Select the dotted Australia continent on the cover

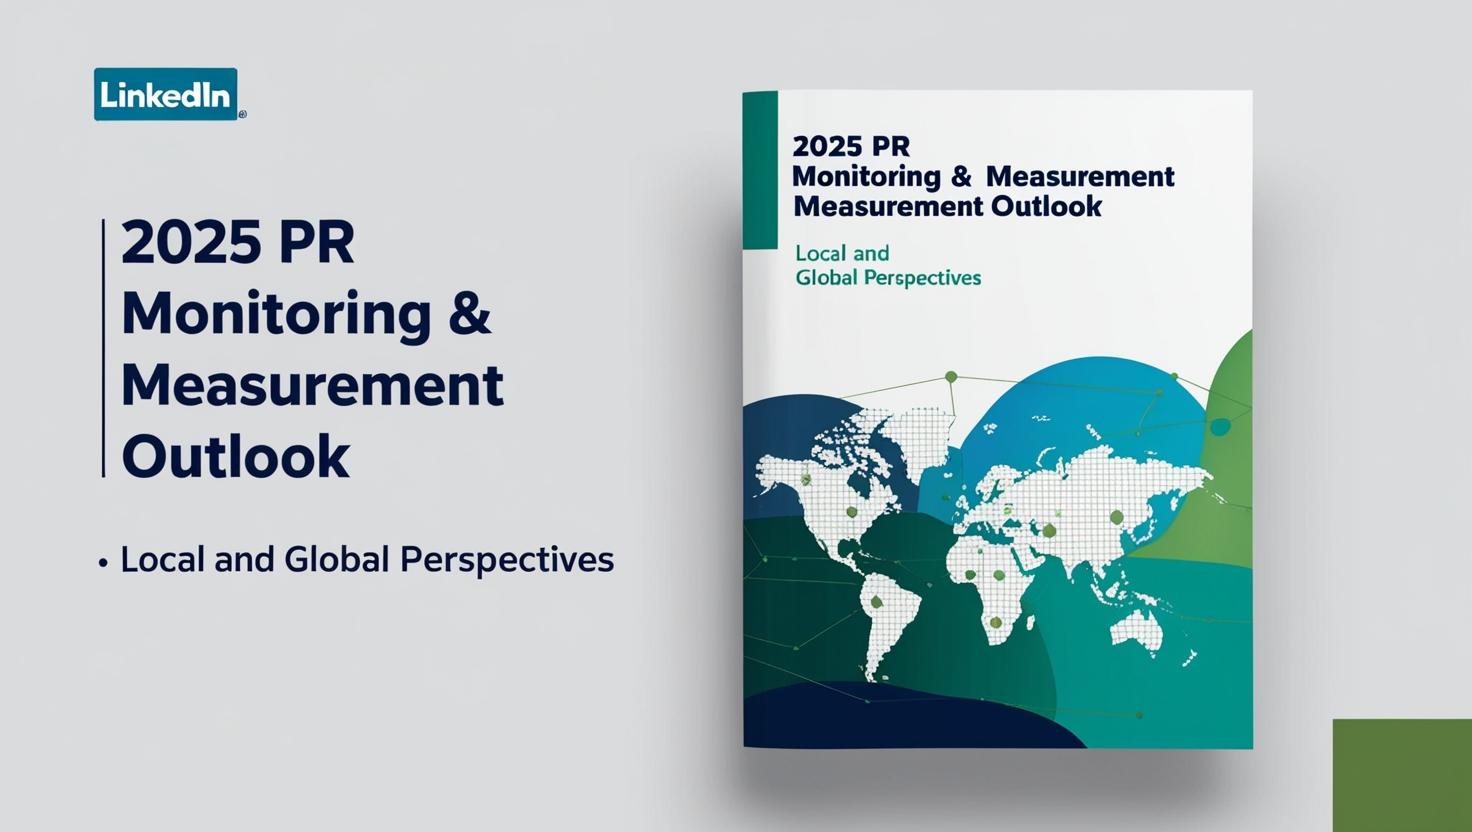coord(1135,628)
